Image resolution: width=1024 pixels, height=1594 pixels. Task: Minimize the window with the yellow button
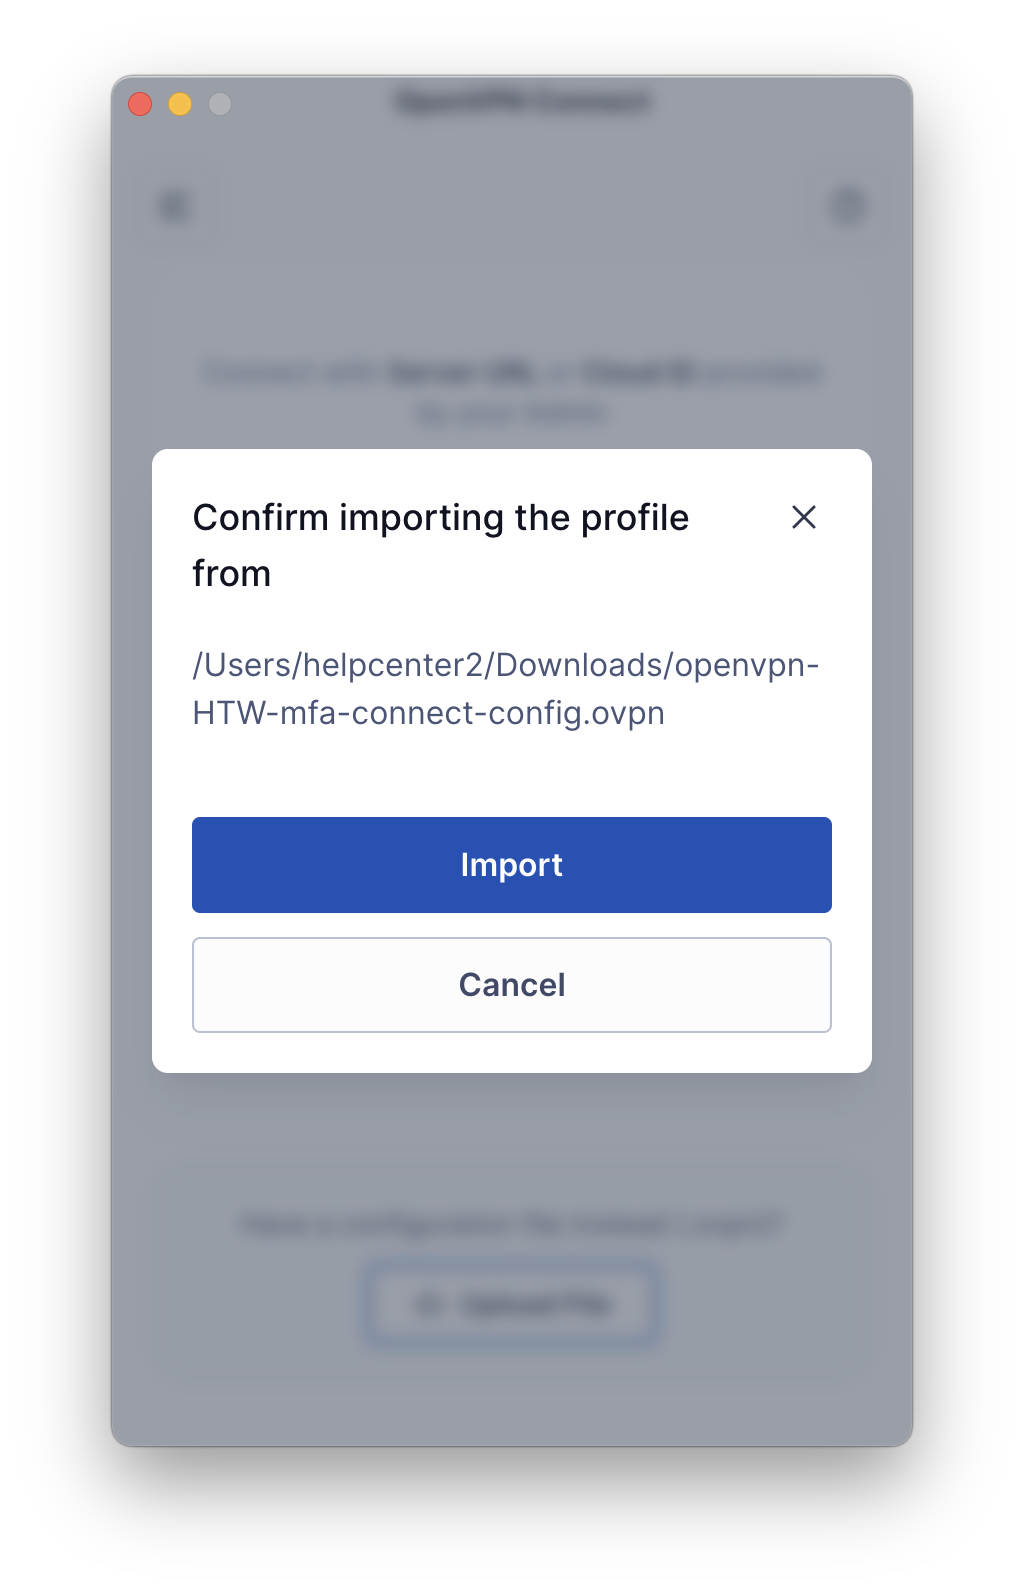pos(180,104)
